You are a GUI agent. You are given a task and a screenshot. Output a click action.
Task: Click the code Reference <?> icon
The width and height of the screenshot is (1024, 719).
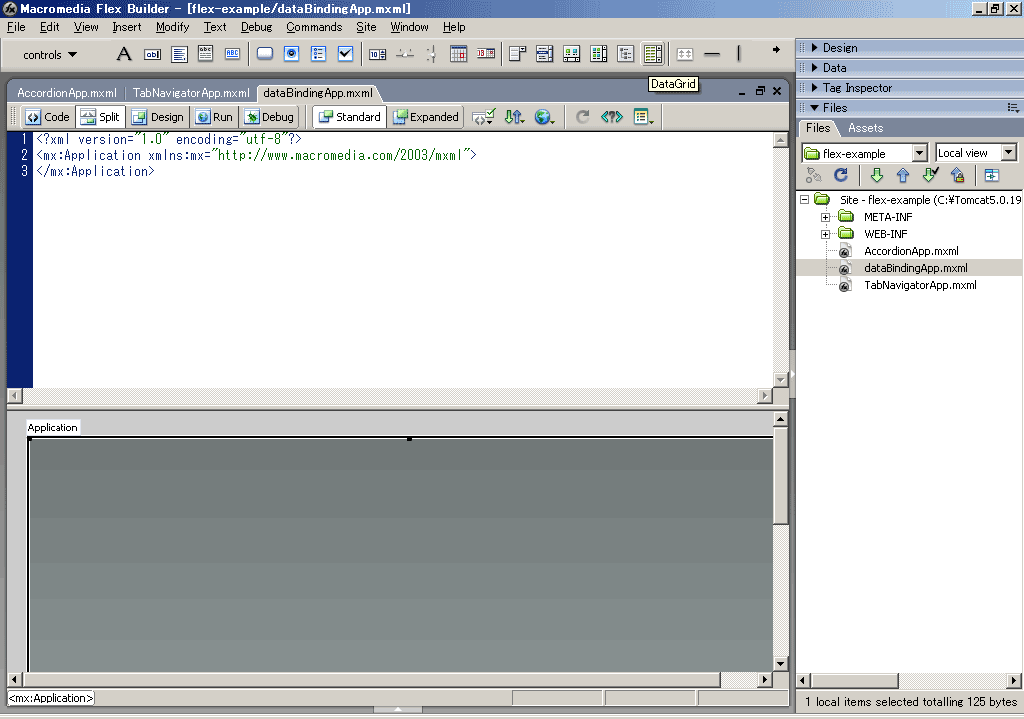(x=612, y=117)
